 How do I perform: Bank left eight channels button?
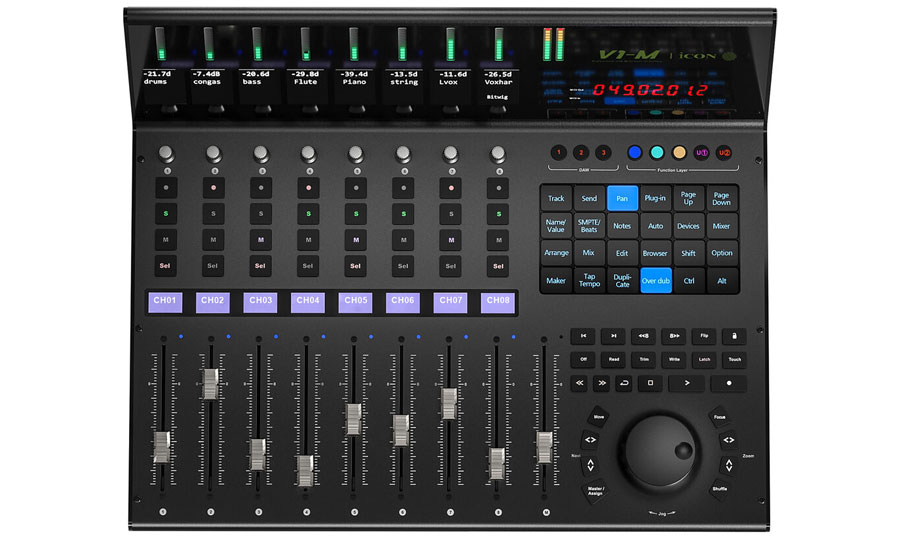click(x=643, y=336)
